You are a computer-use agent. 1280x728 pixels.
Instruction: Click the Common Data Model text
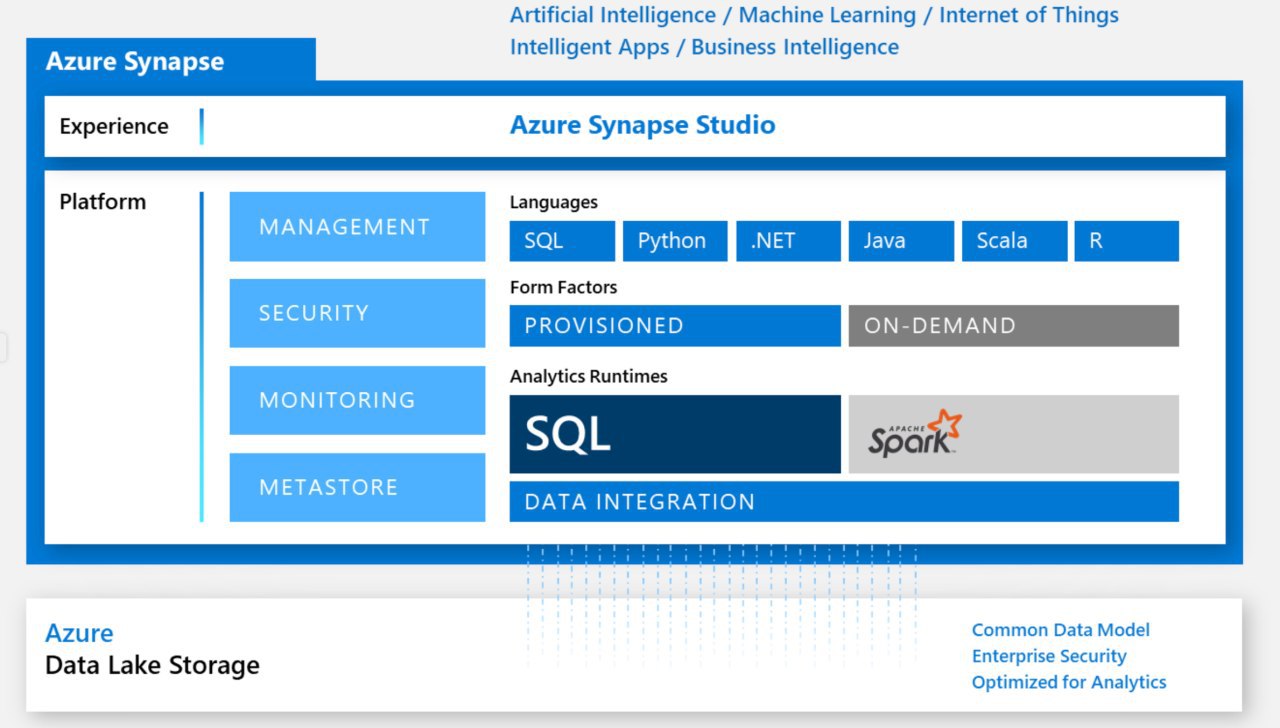coord(1061,630)
